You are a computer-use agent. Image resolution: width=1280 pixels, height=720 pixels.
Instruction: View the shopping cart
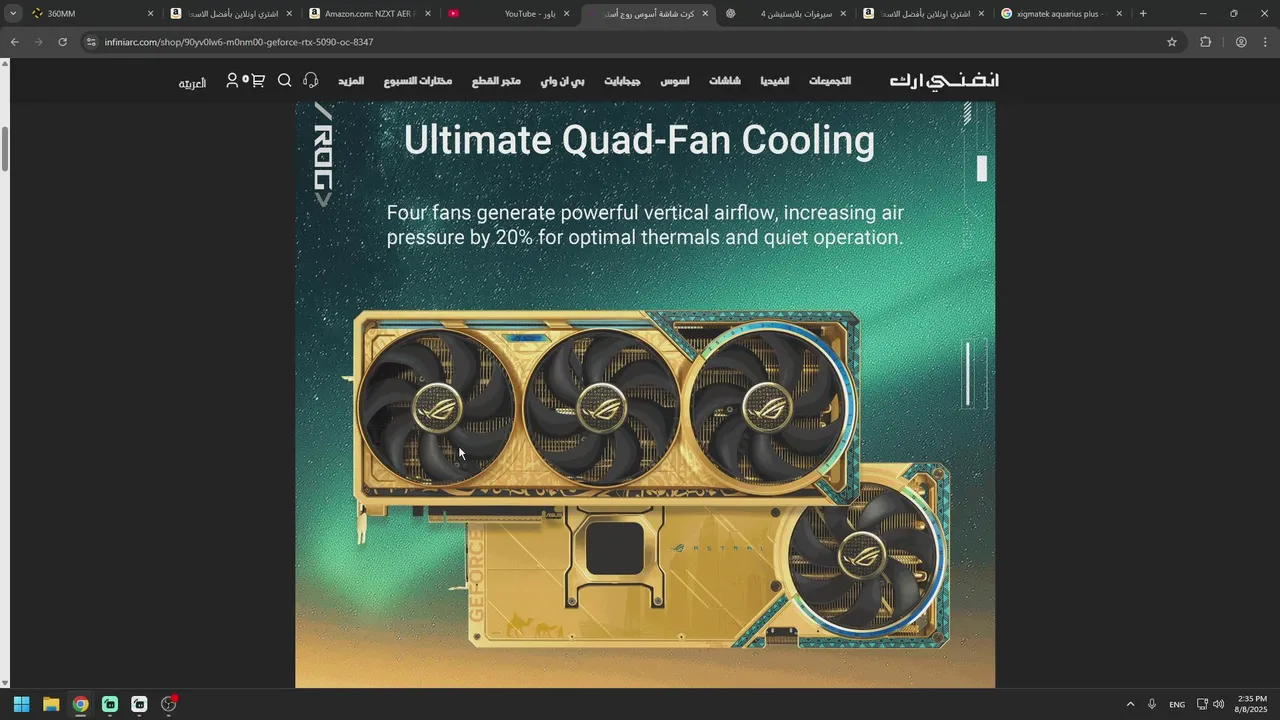click(258, 80)
